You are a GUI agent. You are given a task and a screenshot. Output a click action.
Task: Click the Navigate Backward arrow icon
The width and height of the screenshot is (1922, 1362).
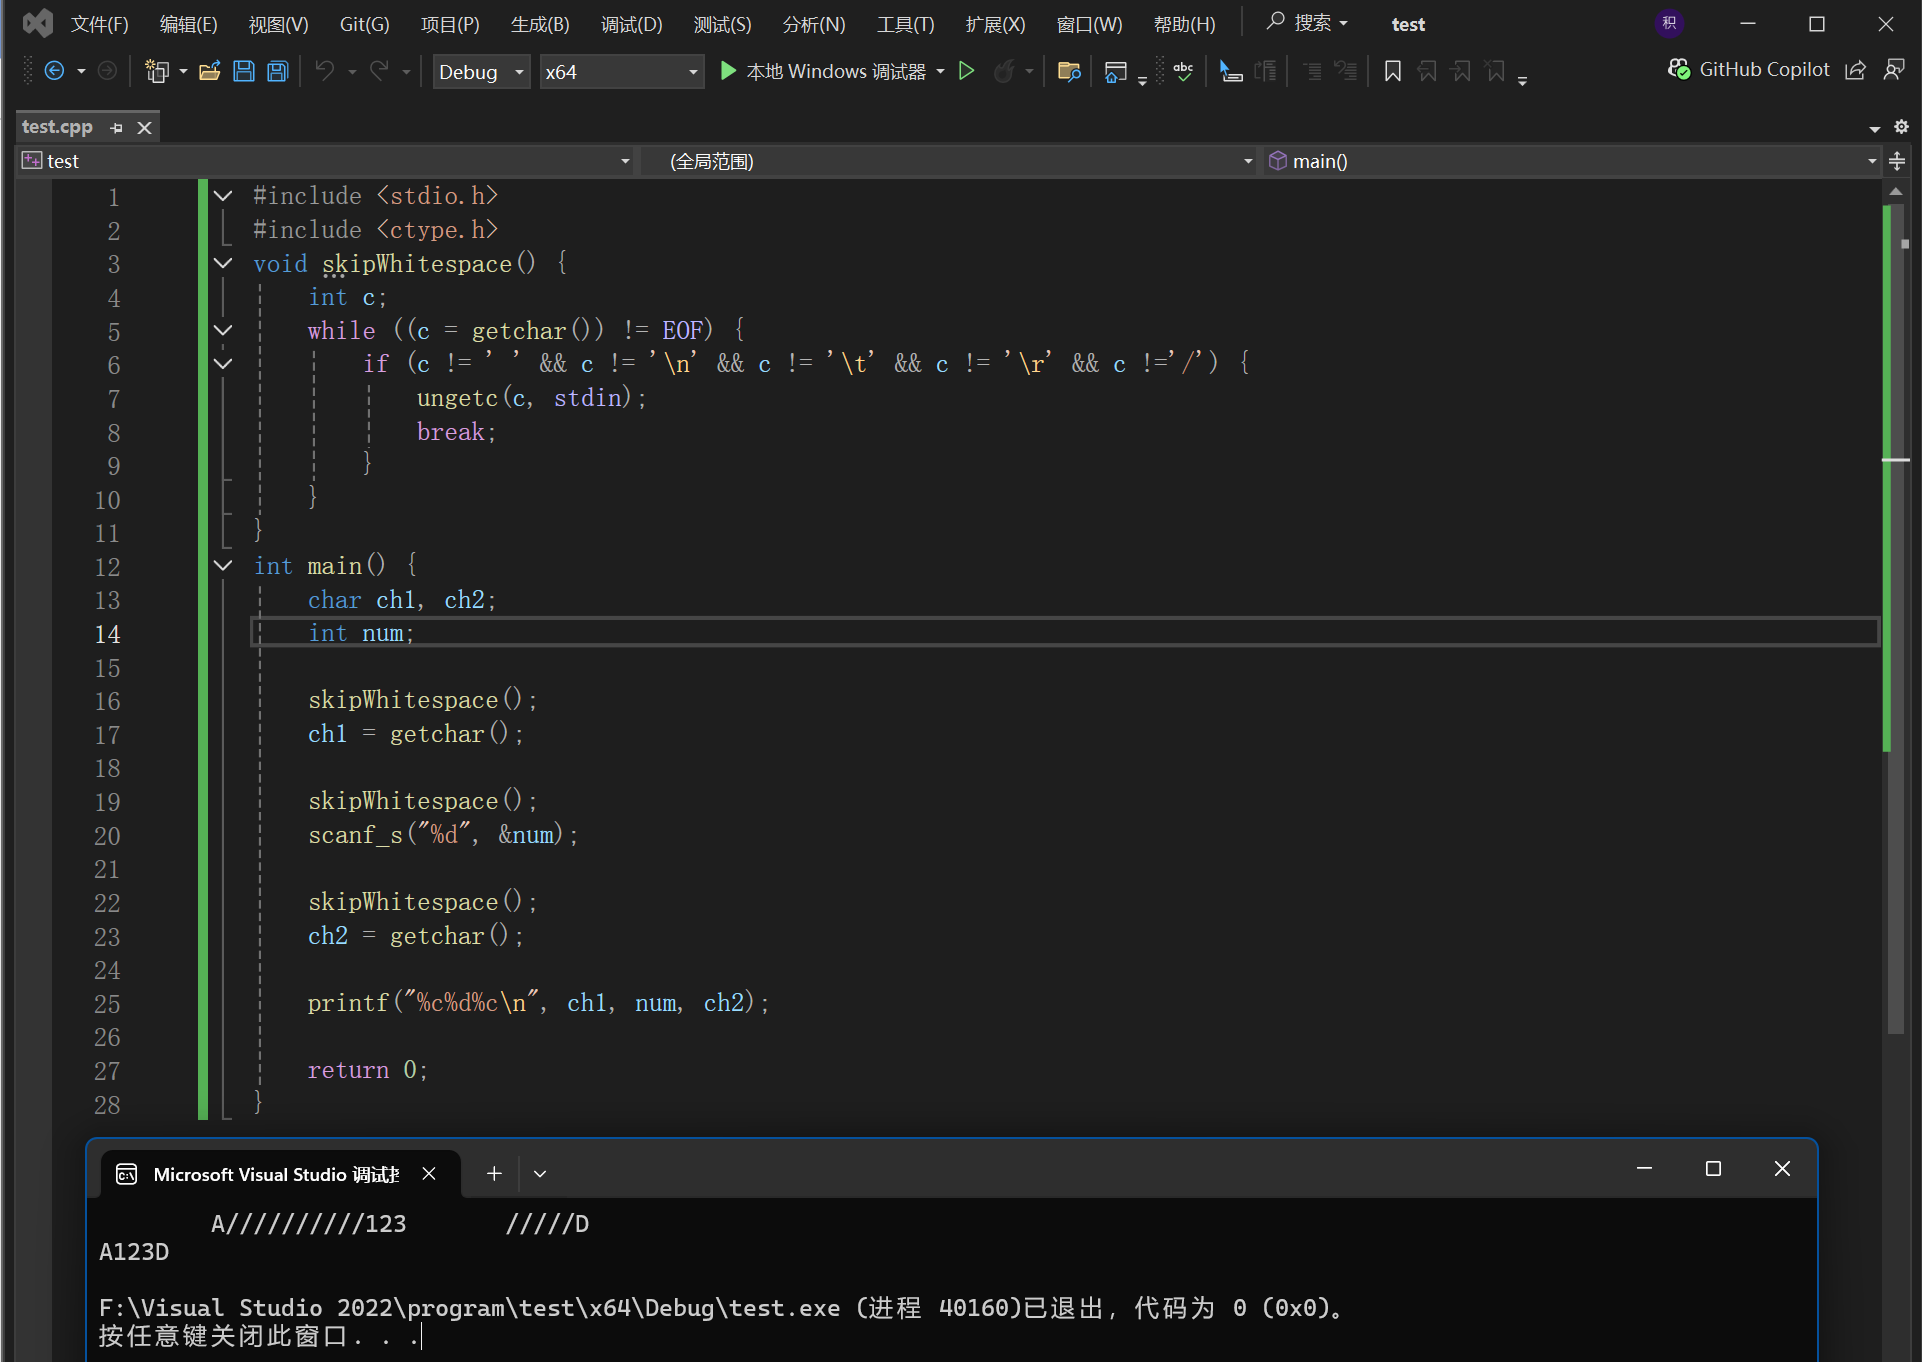pos(55,71)
